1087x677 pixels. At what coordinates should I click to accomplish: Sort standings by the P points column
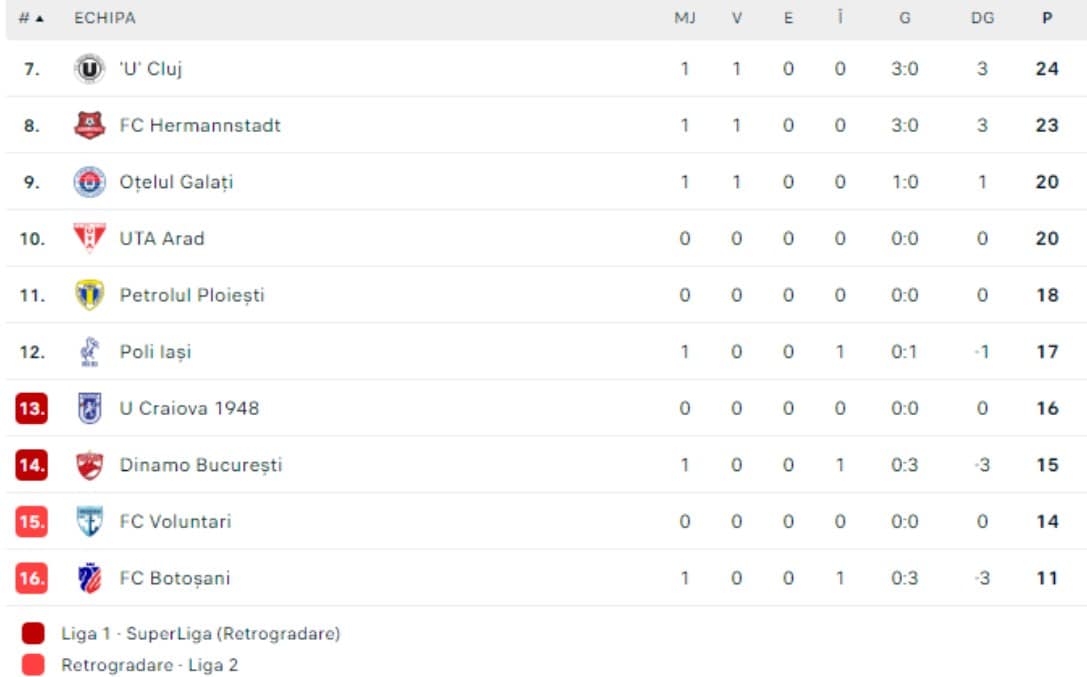(1047, 18)
